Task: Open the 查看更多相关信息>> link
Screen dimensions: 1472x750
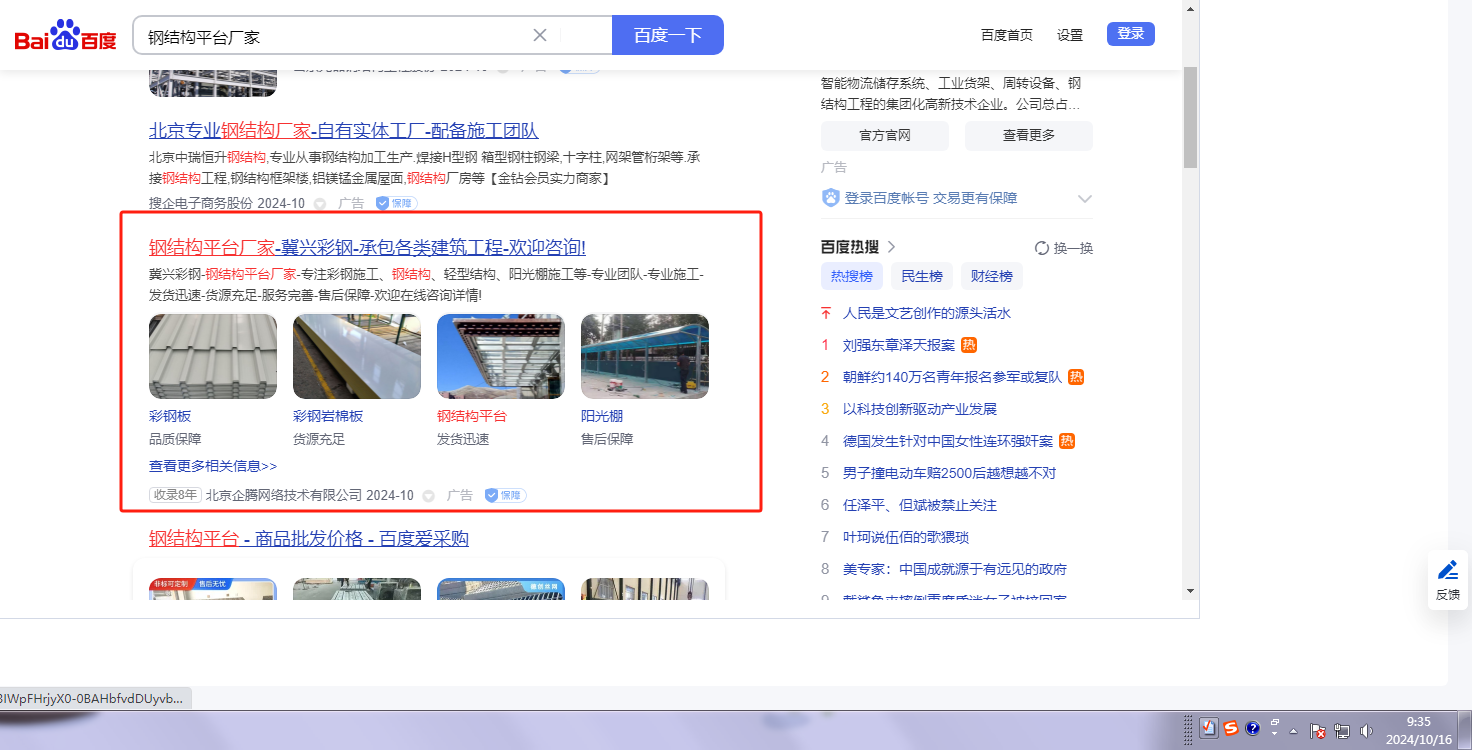Action: point(213,466)
